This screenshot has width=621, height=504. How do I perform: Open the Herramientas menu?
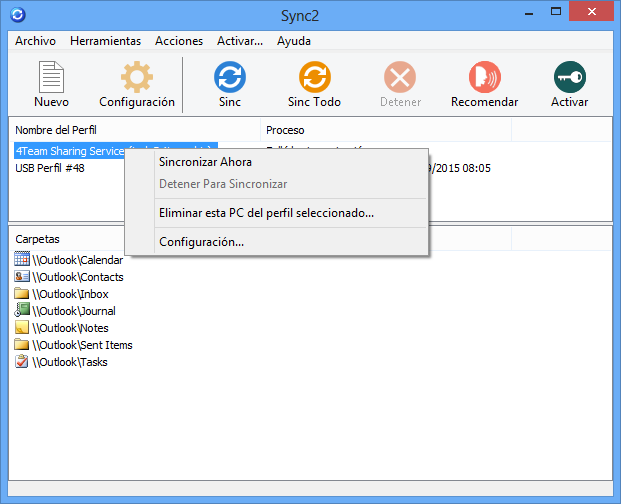105,41
